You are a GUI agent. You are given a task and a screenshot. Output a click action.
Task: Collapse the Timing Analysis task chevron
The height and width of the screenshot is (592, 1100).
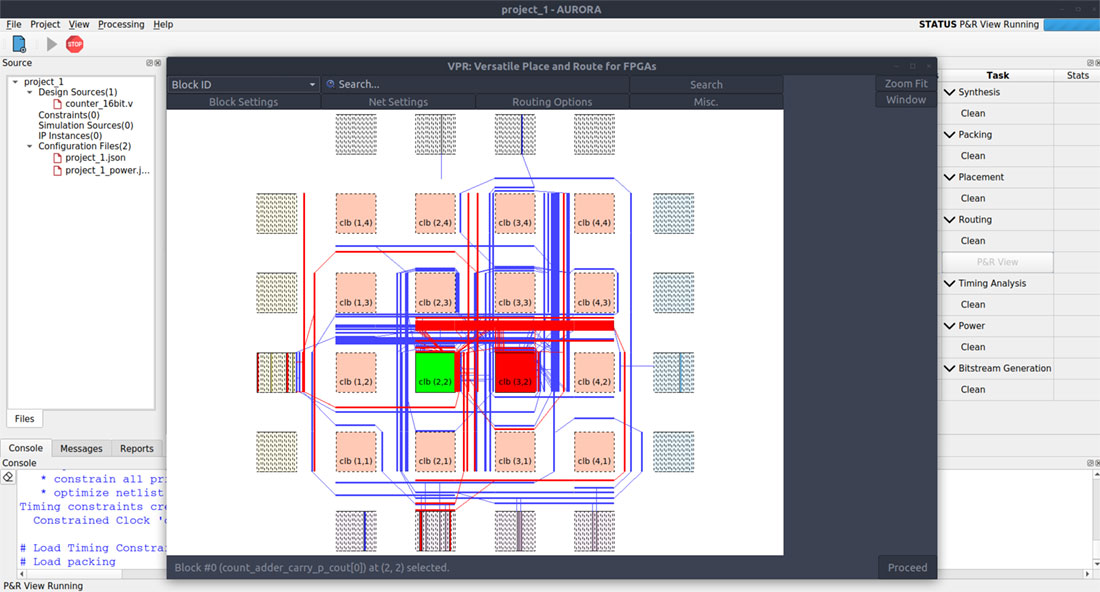click(x=950, y=283)
